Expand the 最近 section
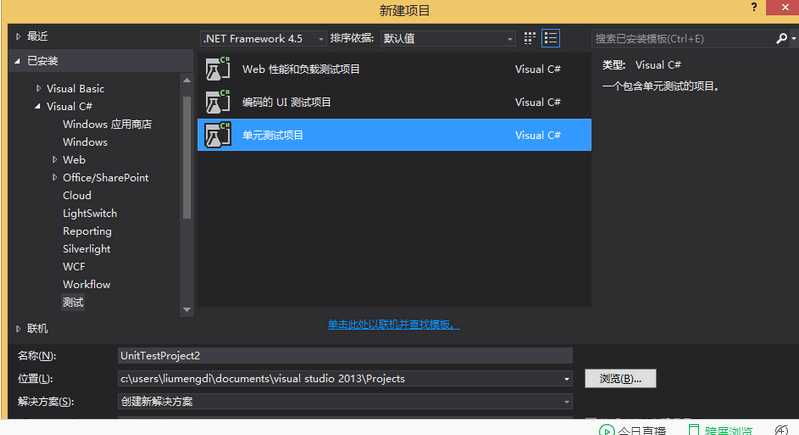The height and width of the screenshot is (435, 799). [x=18, y=36]
